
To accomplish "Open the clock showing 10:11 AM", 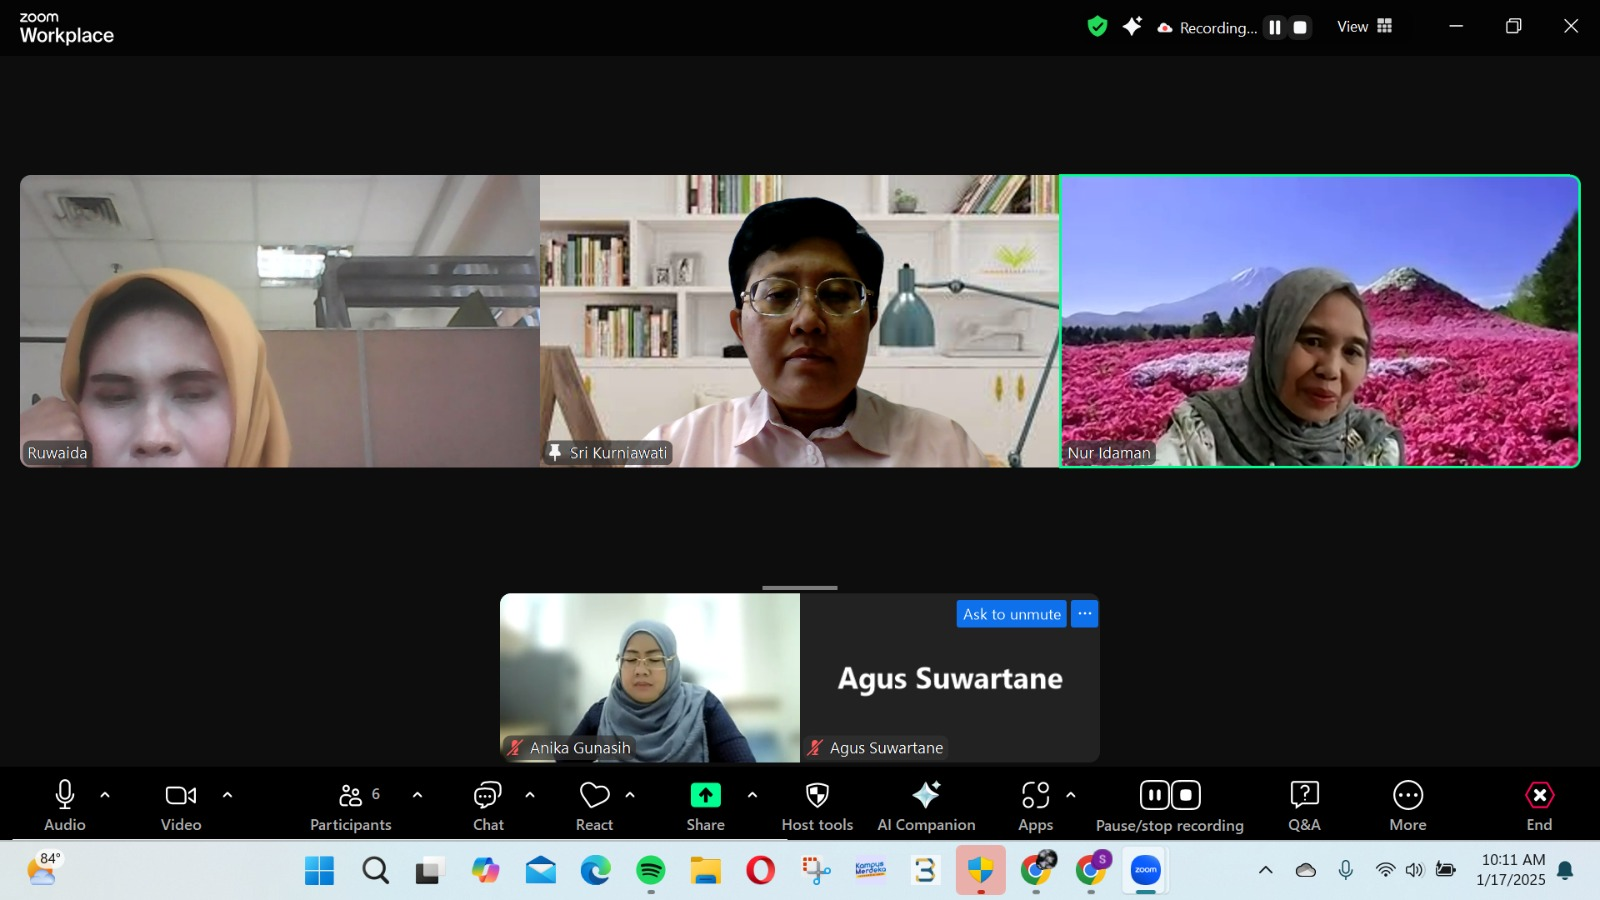I will coord(1511,870).
